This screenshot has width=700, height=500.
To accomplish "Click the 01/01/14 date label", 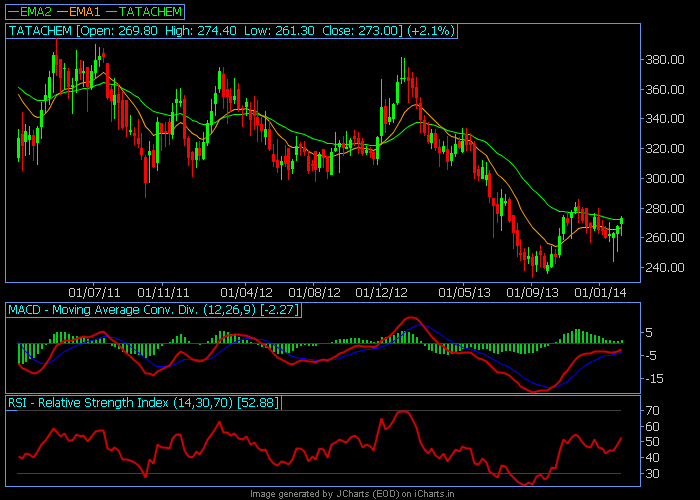I will 600,293.
